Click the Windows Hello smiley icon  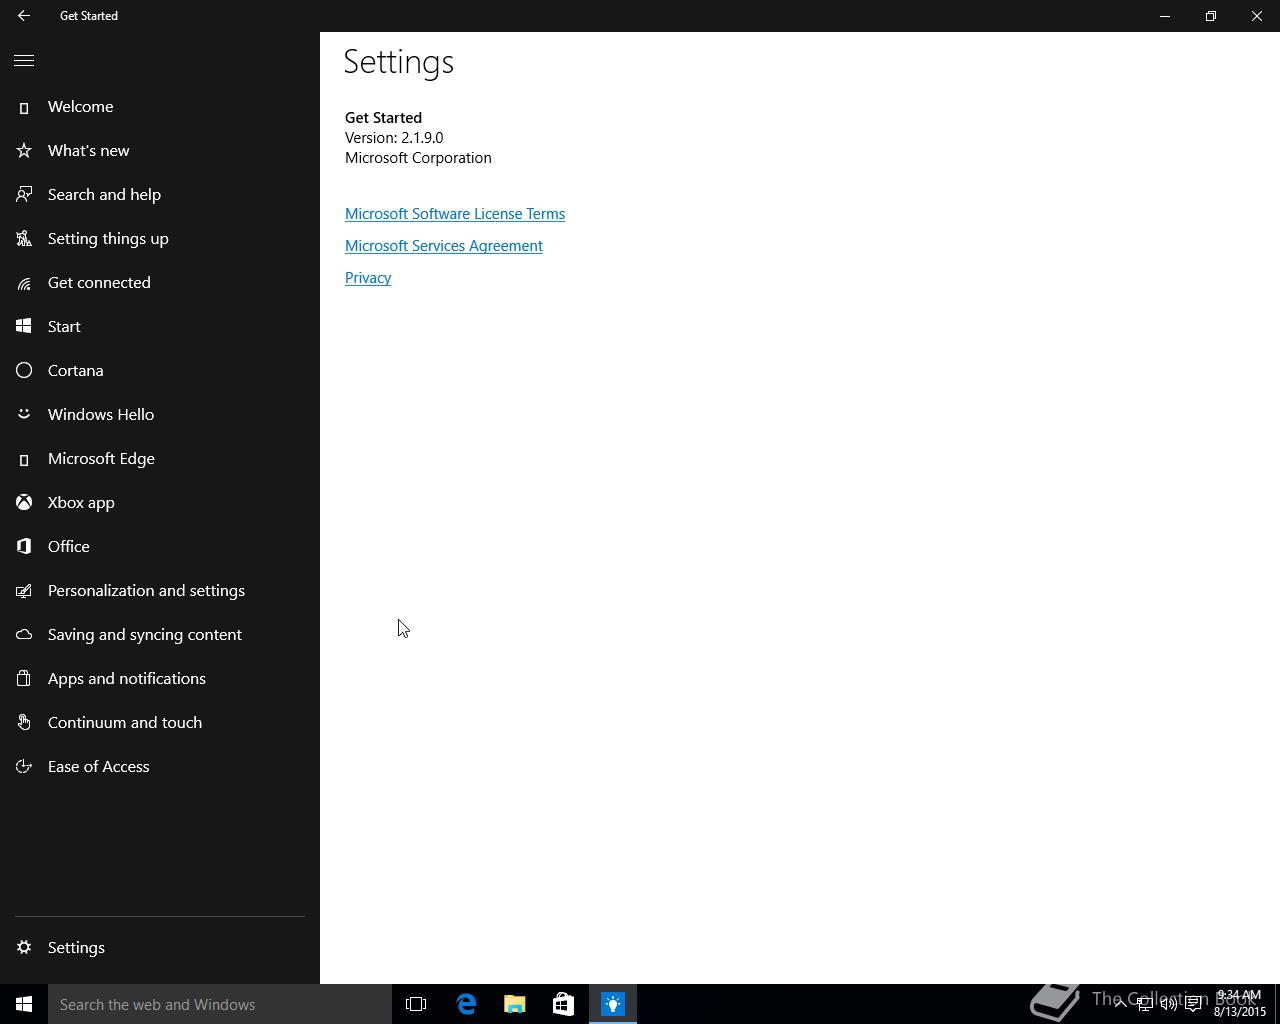tap(24, 414)
